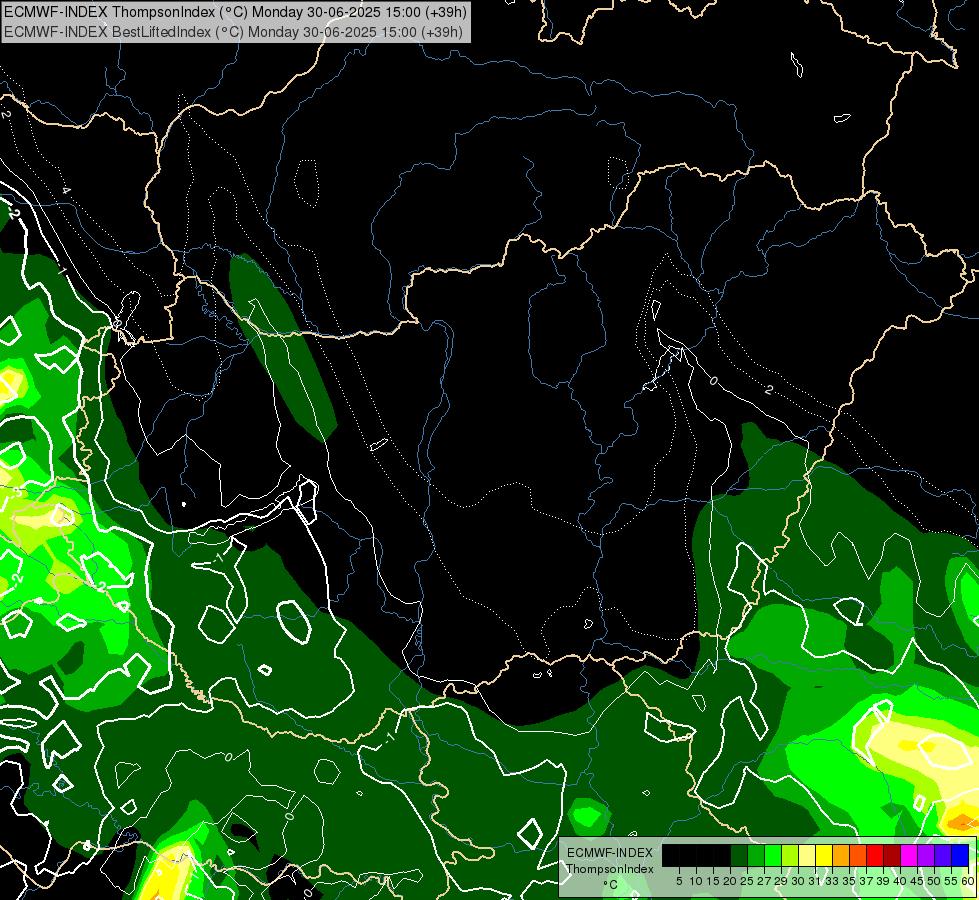Select the medium green 25–27 legend swatch
The height and width of the screenshot is (900, 979).
[x=756, y=855]
